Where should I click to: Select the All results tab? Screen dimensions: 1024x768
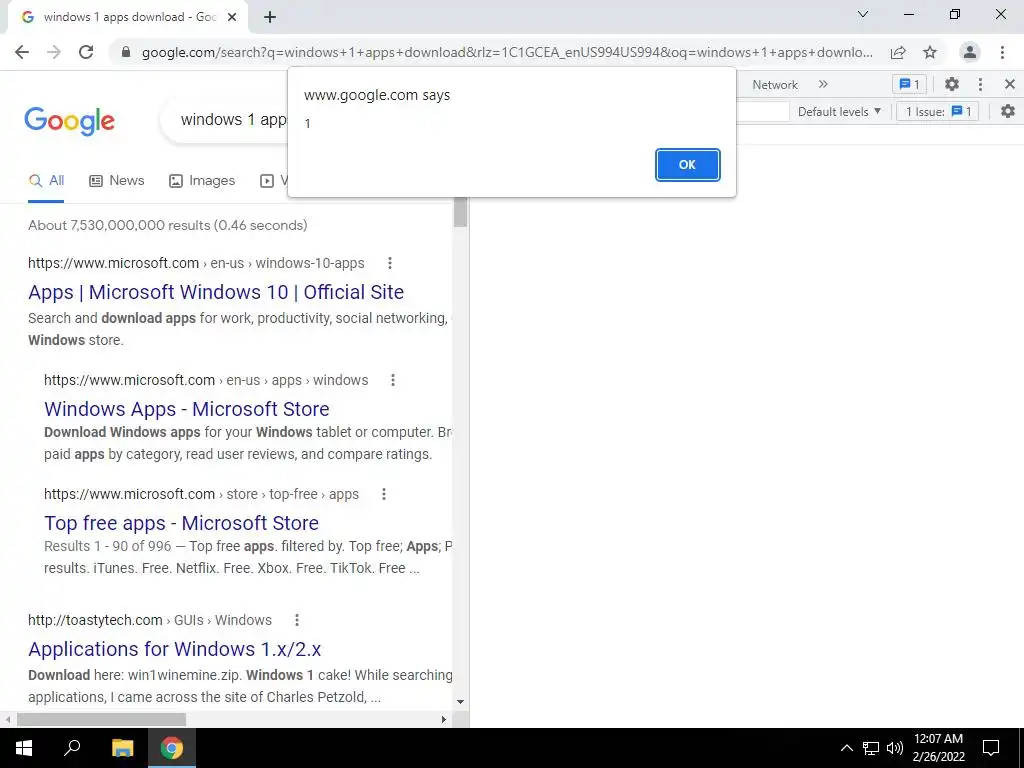click(46, 181)
